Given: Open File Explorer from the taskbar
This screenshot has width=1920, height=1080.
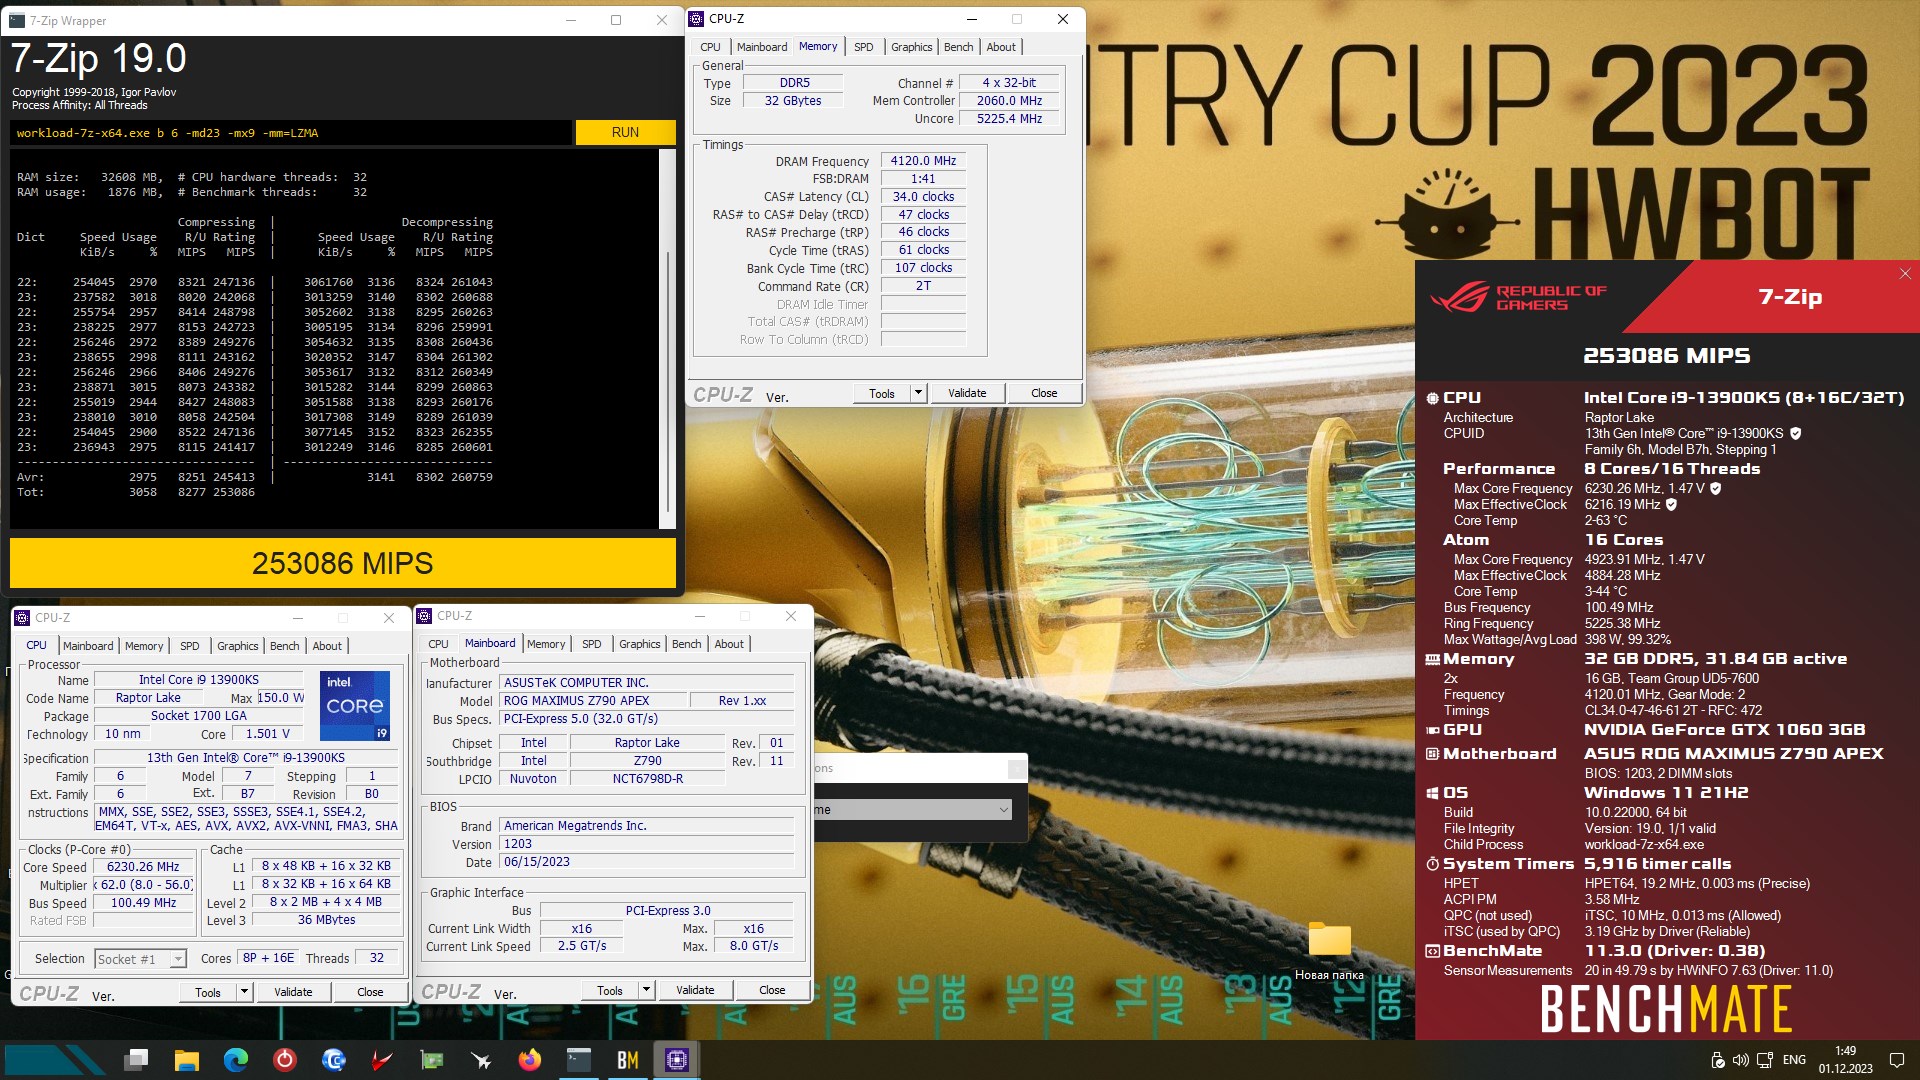Looking at the screenshot, I should pos(186,1060).
